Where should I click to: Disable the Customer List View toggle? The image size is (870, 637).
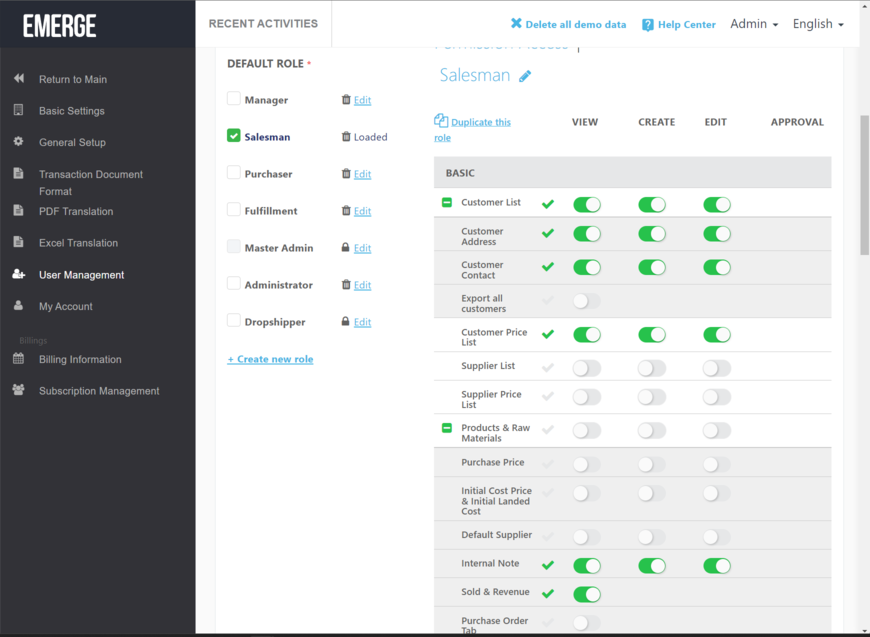(x=587, y=204)
